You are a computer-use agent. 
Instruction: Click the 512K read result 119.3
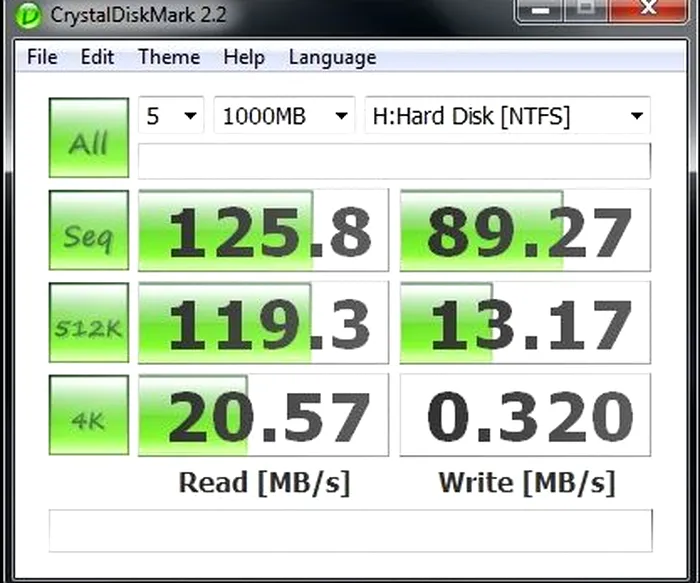[263, 322]
